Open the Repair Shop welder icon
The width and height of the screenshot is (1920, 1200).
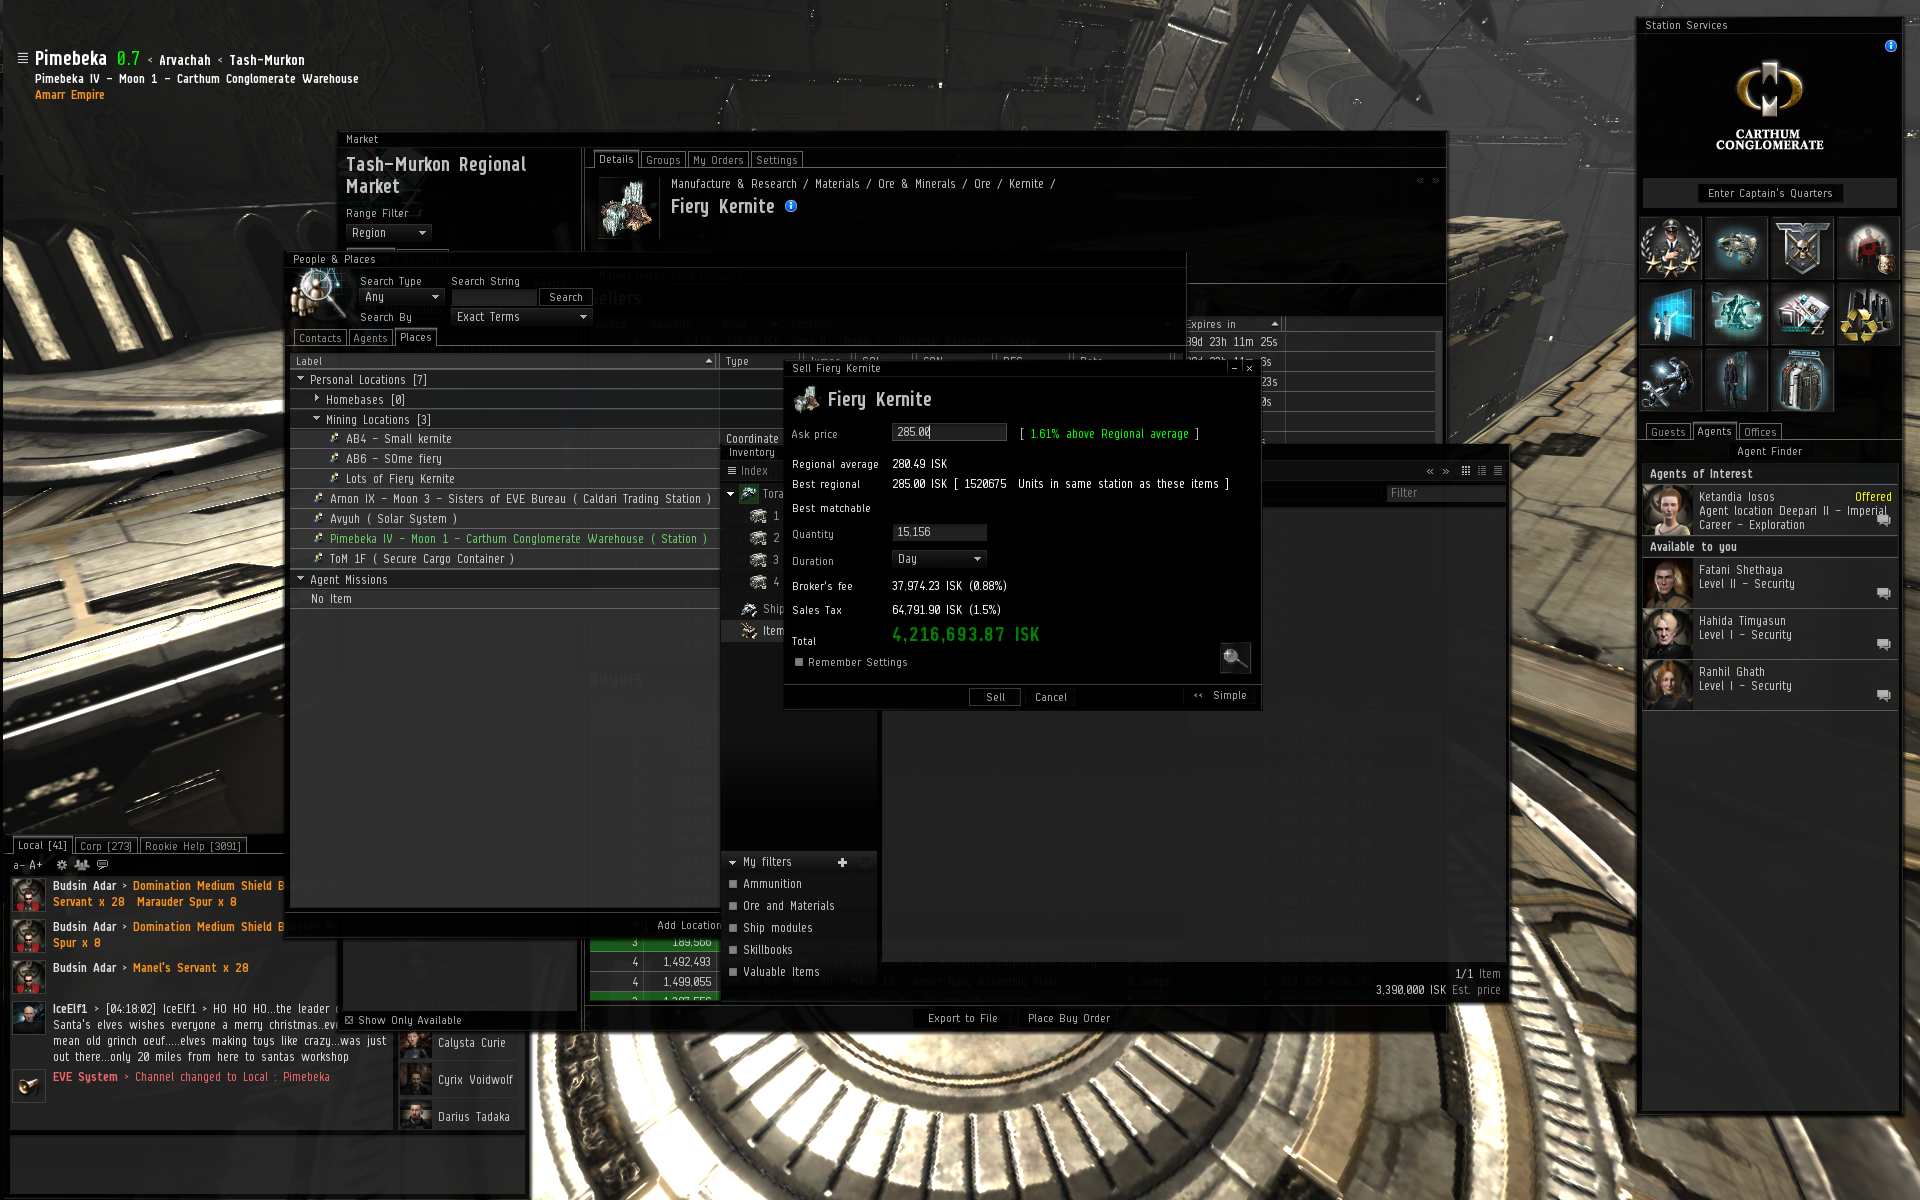[x=1670, y=380]
